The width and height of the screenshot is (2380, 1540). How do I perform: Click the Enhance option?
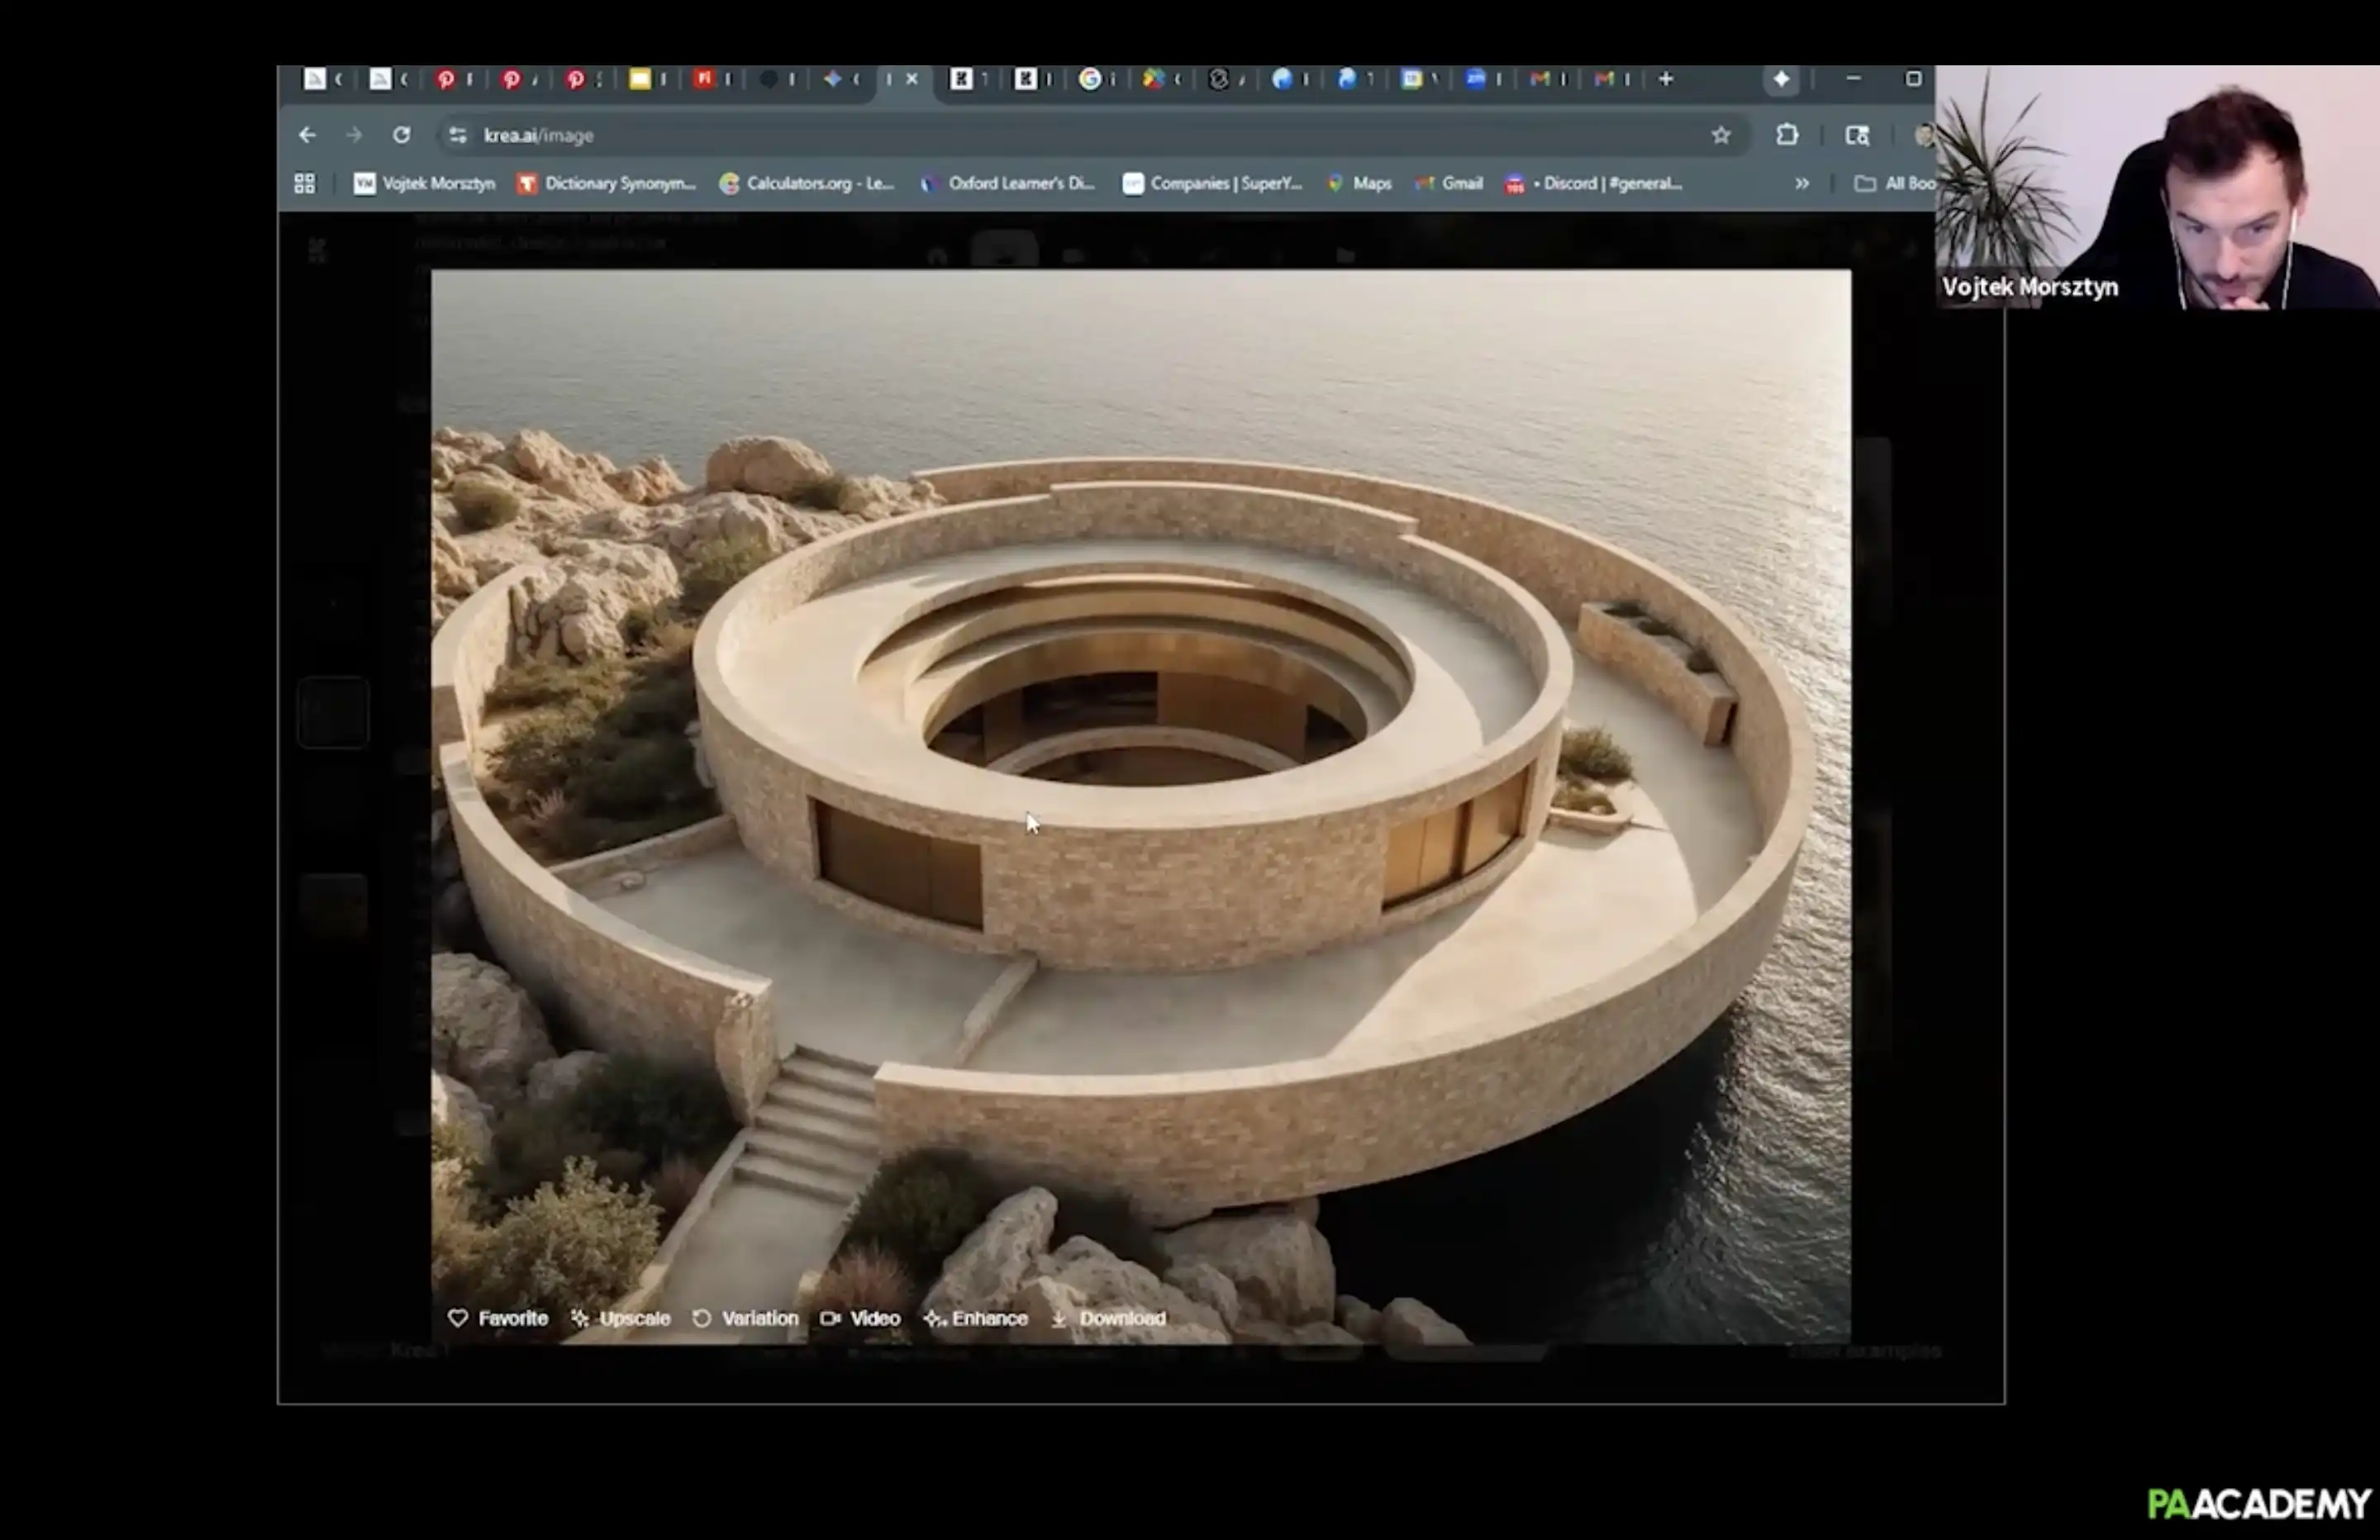coord(975,1318)
